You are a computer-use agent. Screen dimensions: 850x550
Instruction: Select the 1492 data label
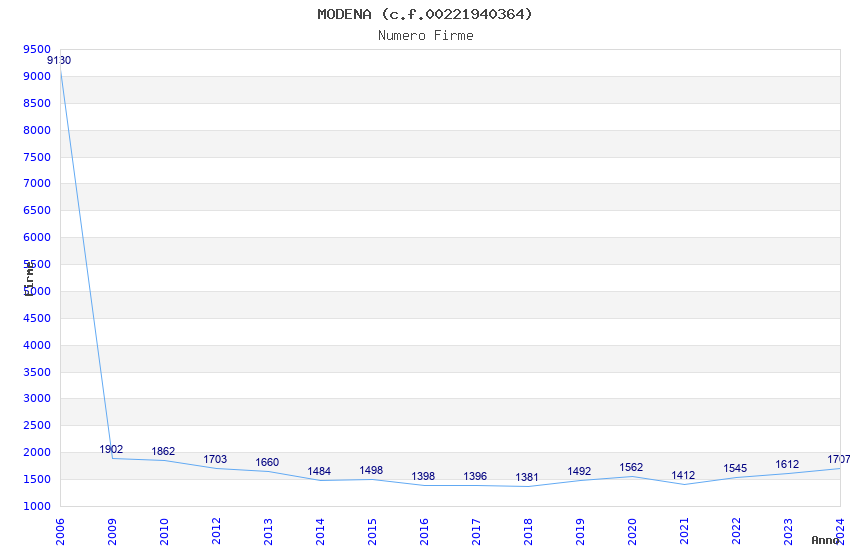(579, 471)
